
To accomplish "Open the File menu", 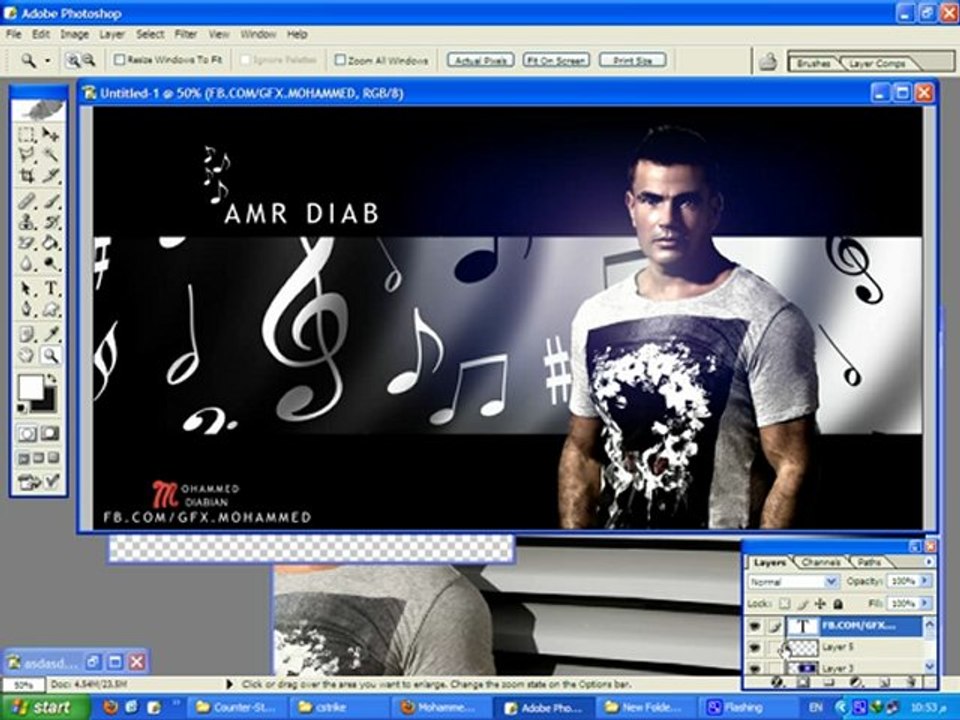I will (13, 34).
